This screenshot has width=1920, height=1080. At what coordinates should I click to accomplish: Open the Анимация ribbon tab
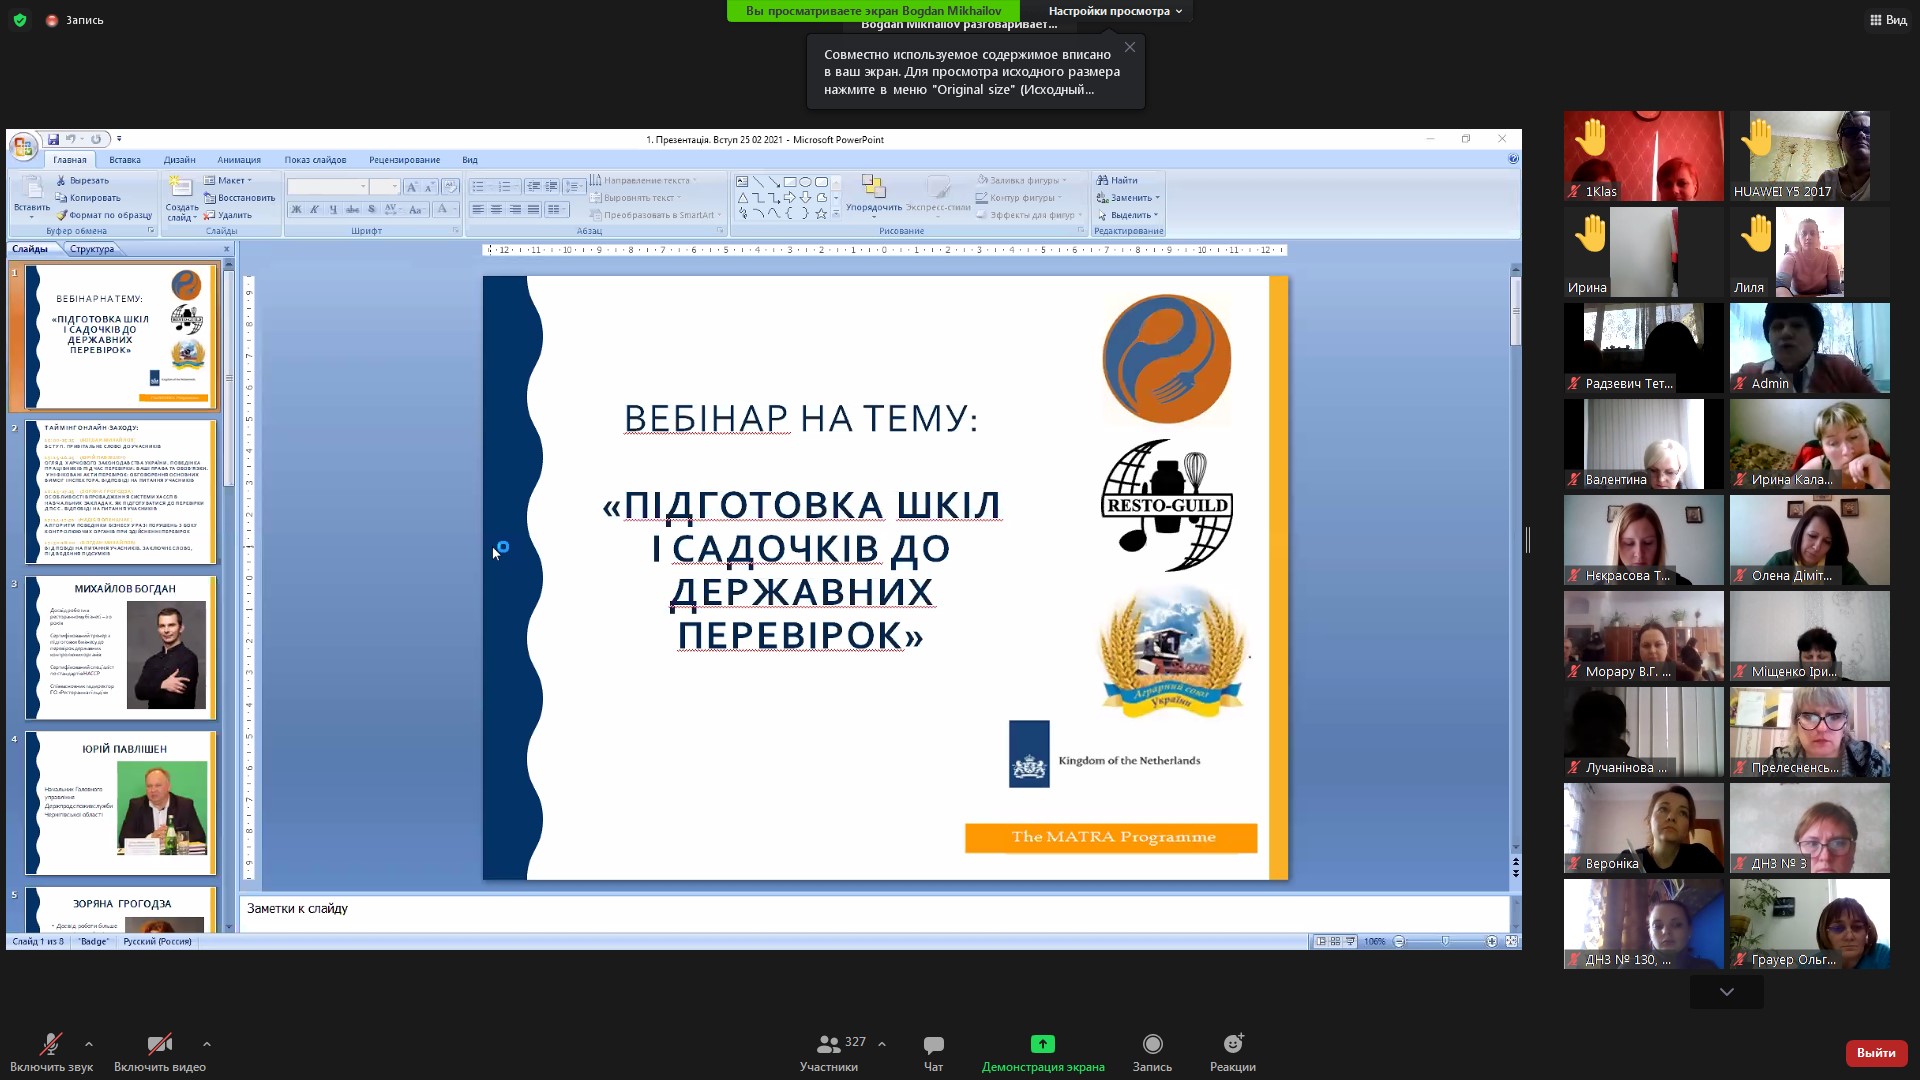(239, 160)
